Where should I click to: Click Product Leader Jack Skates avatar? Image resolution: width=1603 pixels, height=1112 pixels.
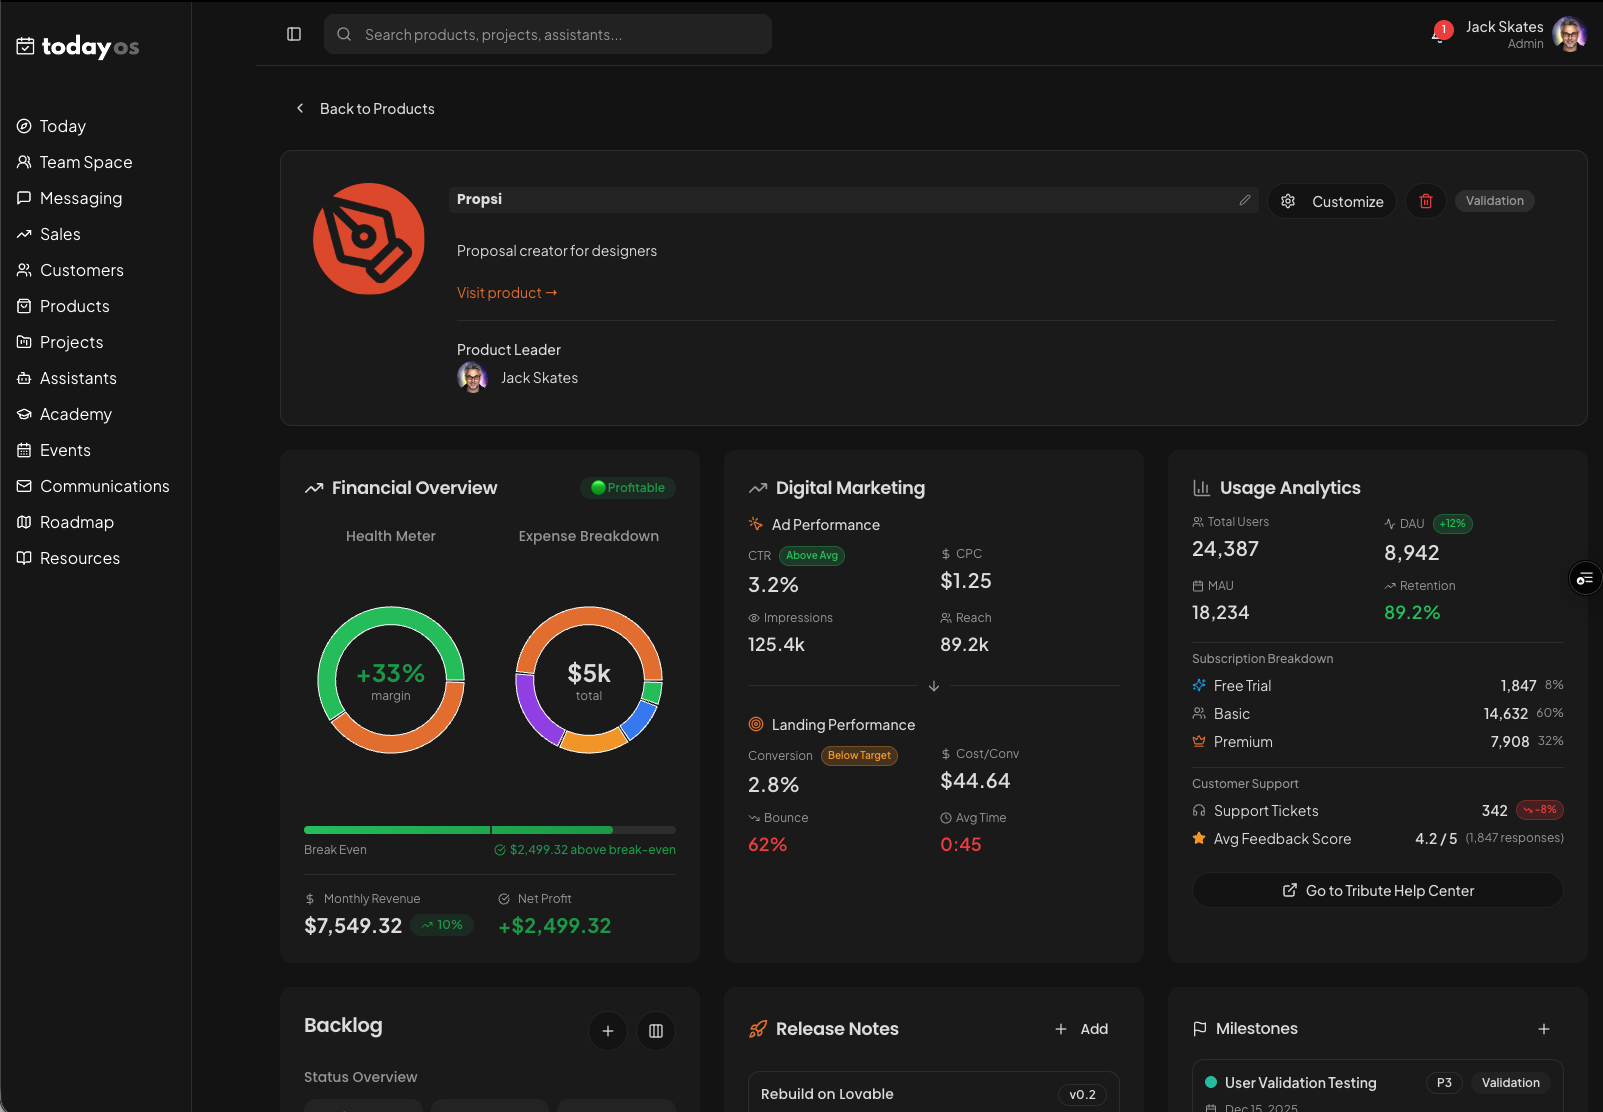(x=472, y=377)
